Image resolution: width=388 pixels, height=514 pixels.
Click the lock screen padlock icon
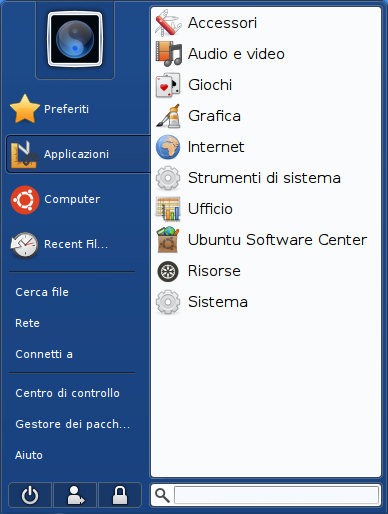coord(120,495)
